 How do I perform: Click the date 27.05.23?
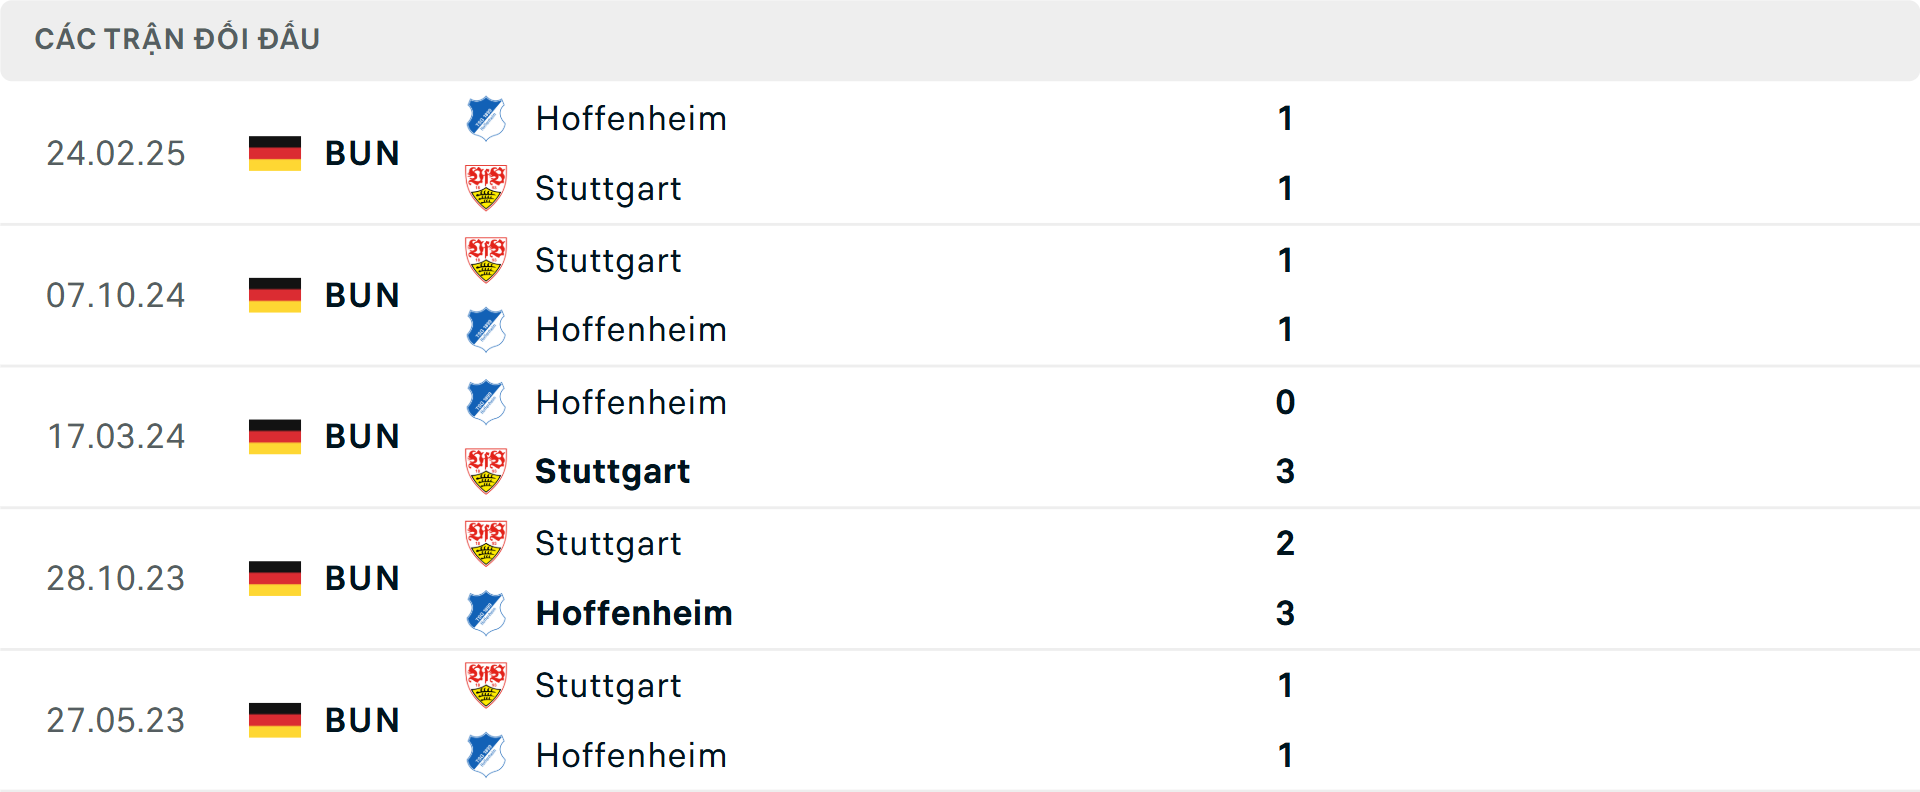click(x=116, y=720)
